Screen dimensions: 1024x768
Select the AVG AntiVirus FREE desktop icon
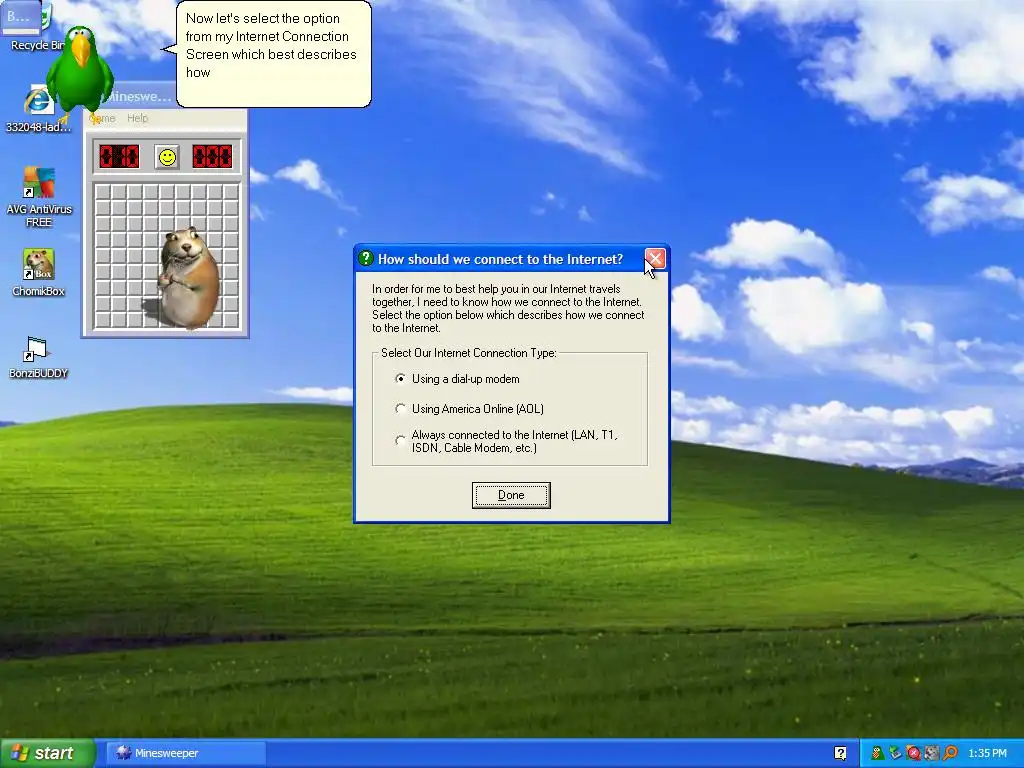click(39, 197)
